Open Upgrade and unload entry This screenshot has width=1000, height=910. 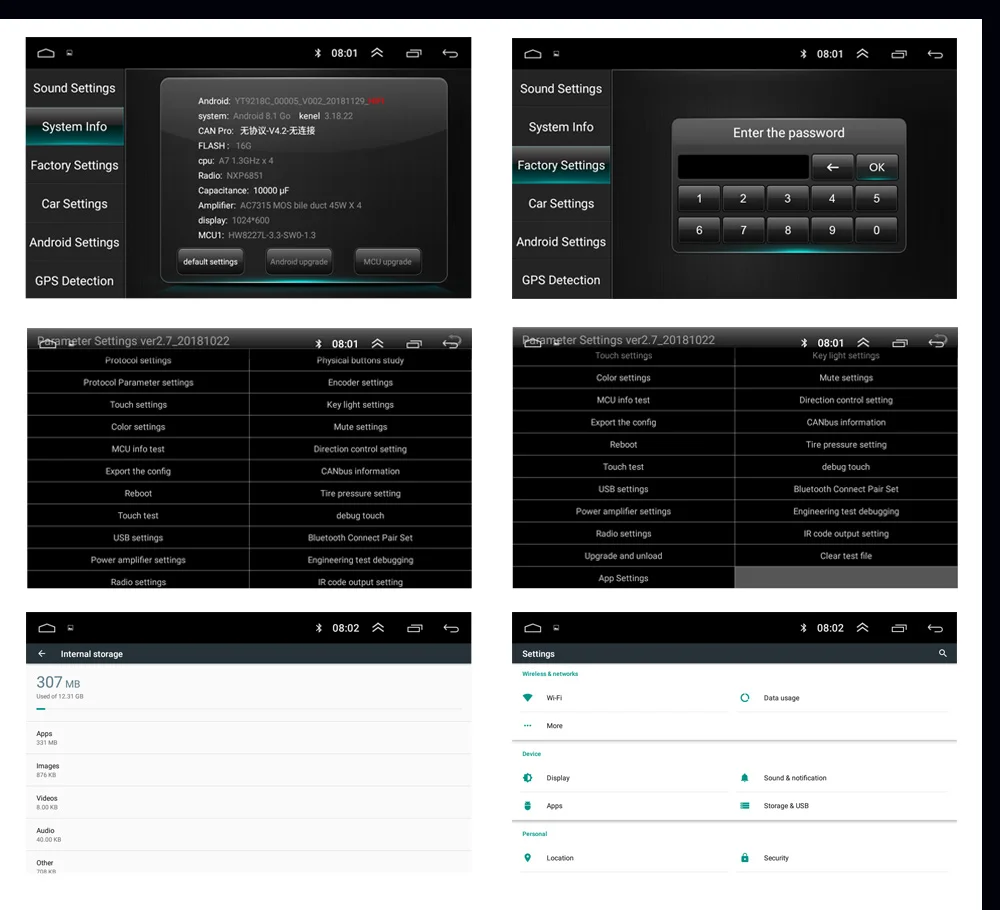click(x=624, y=556)
